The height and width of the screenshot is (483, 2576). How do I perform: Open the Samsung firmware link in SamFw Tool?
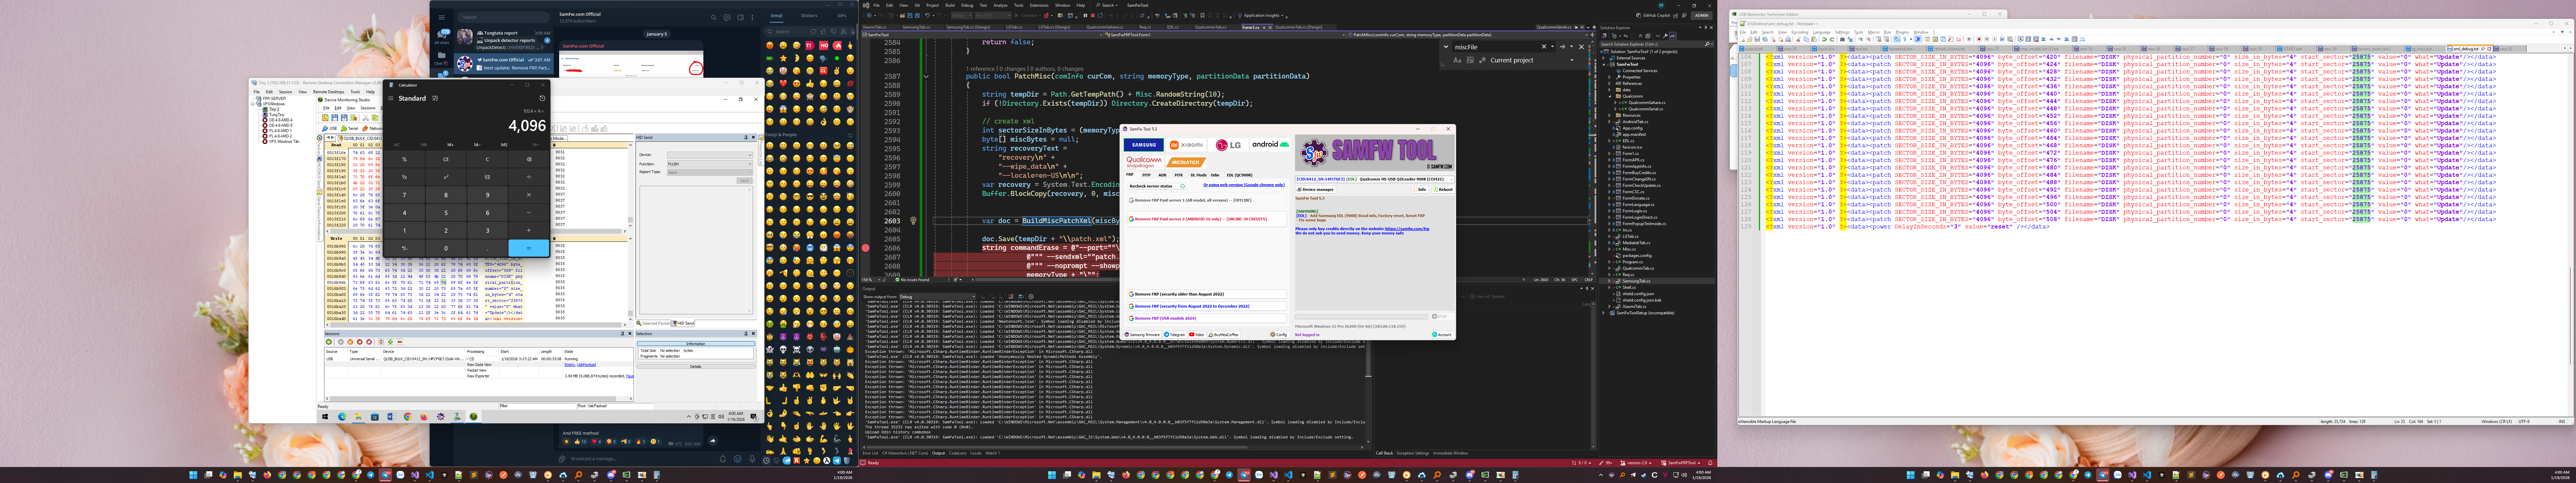1143,335
